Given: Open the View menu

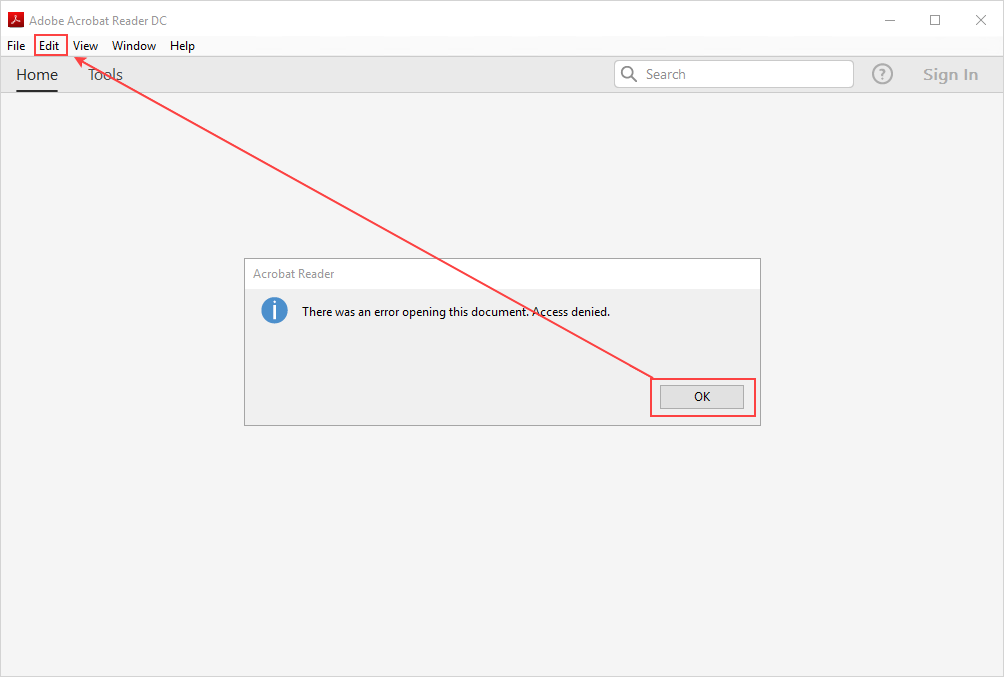Looking at the screenshot, I should [x=85, y=46].
